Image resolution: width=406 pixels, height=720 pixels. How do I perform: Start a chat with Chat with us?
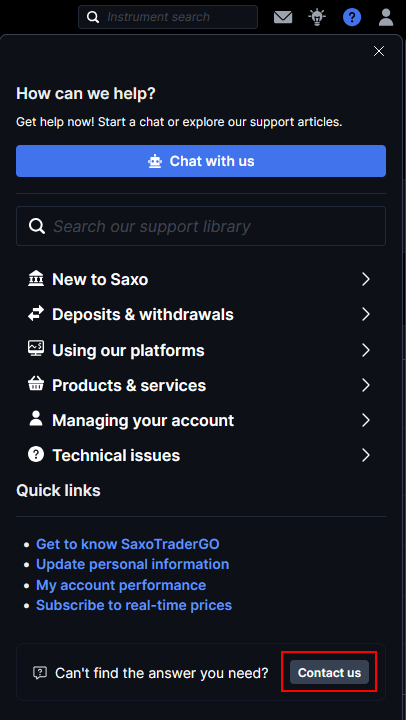(x=201, y=161)
